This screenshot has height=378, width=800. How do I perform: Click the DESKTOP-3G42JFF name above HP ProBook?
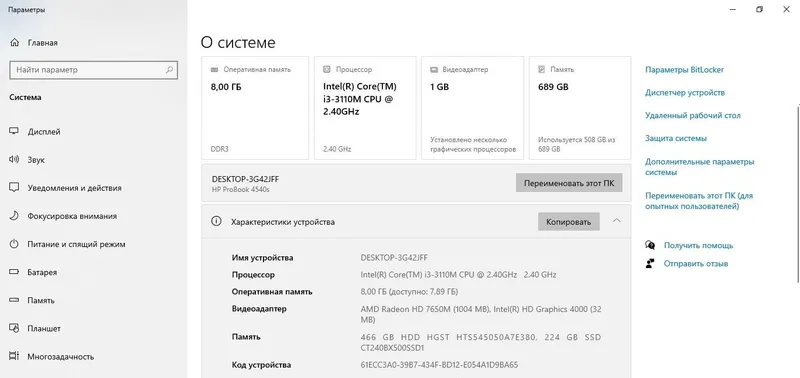(245, 179)
